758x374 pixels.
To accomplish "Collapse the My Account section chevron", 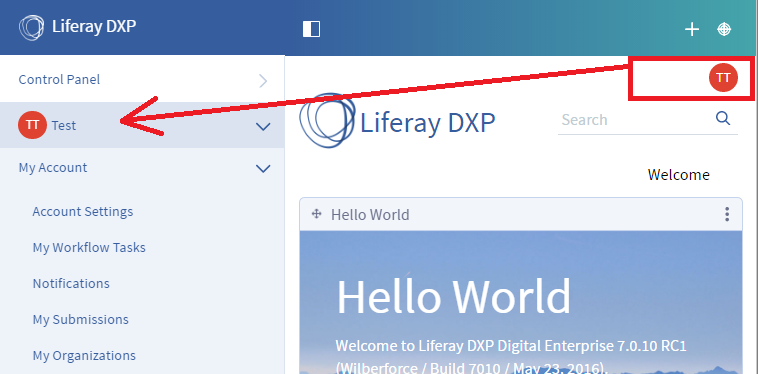I will pos(263,169).
